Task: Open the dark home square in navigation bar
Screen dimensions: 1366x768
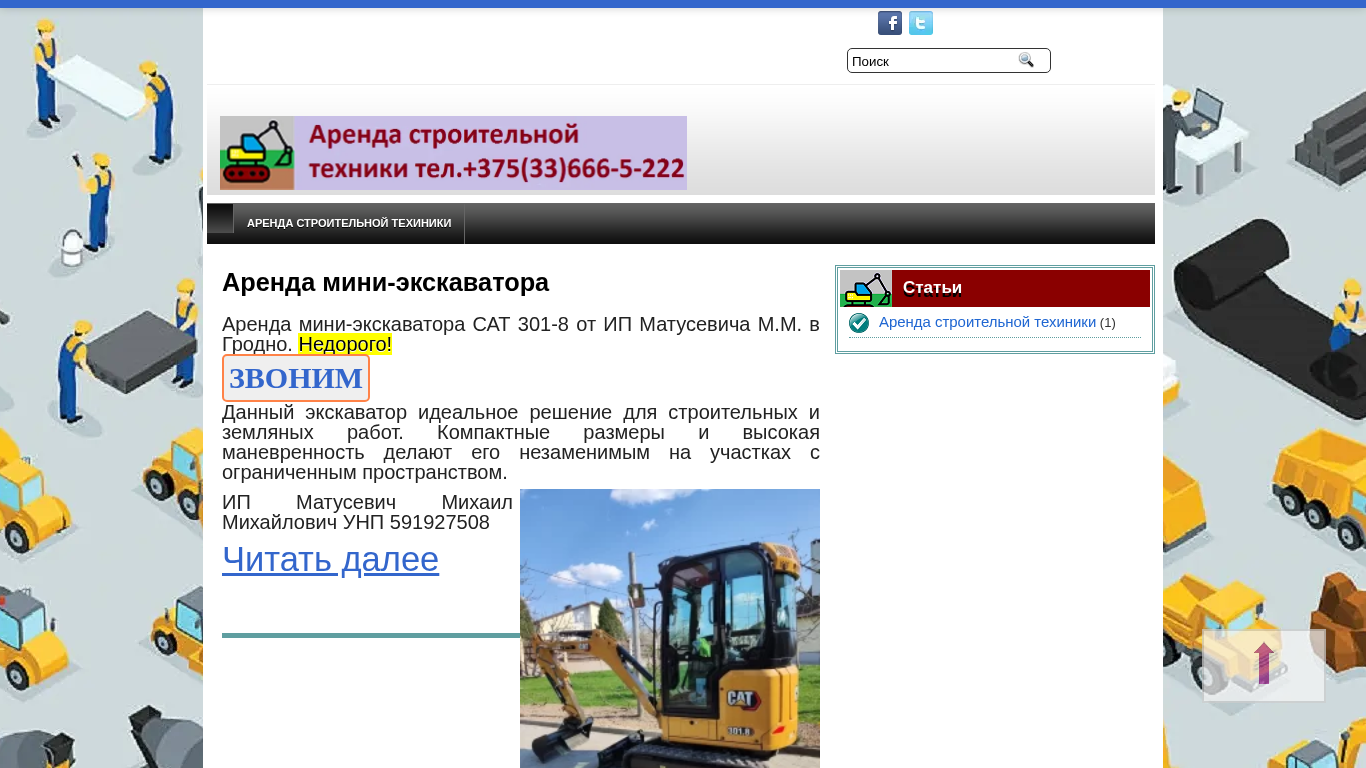Action: [x=220, y=218]
